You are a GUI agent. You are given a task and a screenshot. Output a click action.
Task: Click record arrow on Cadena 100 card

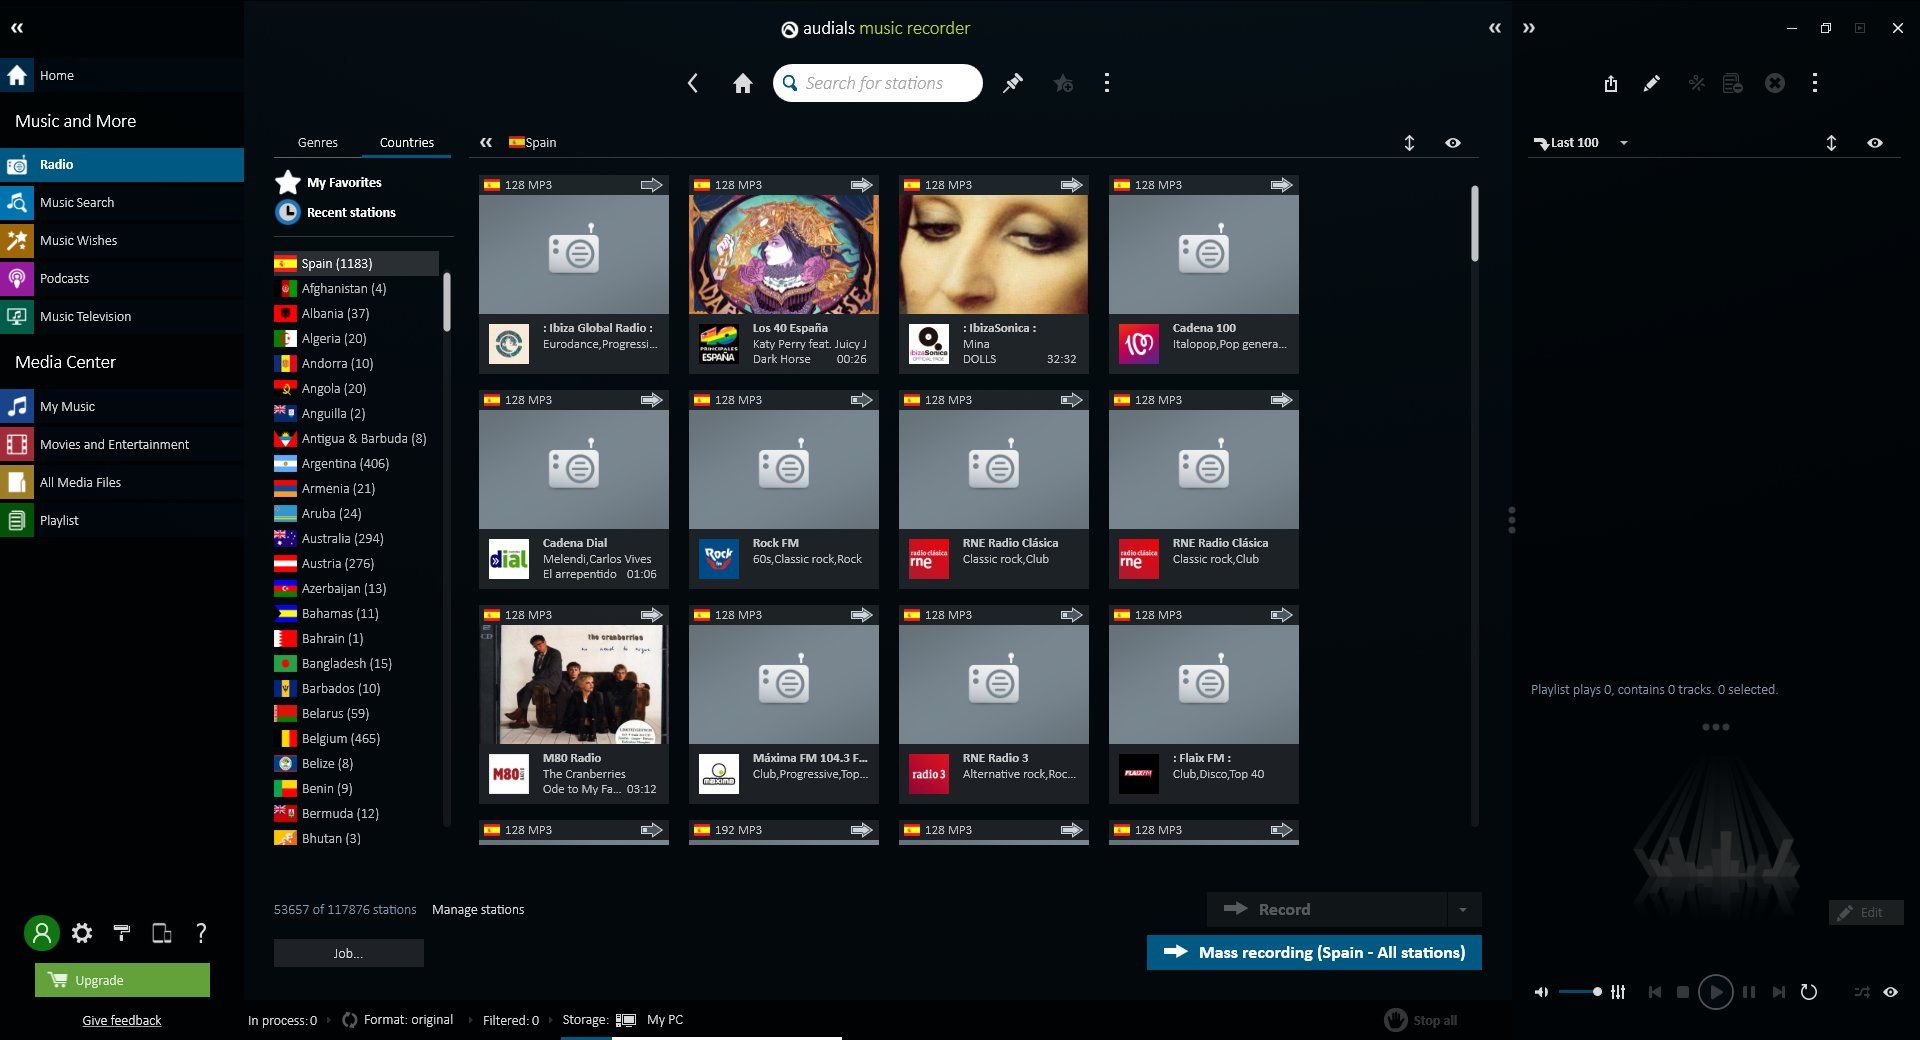click(x=1281, y=185)
